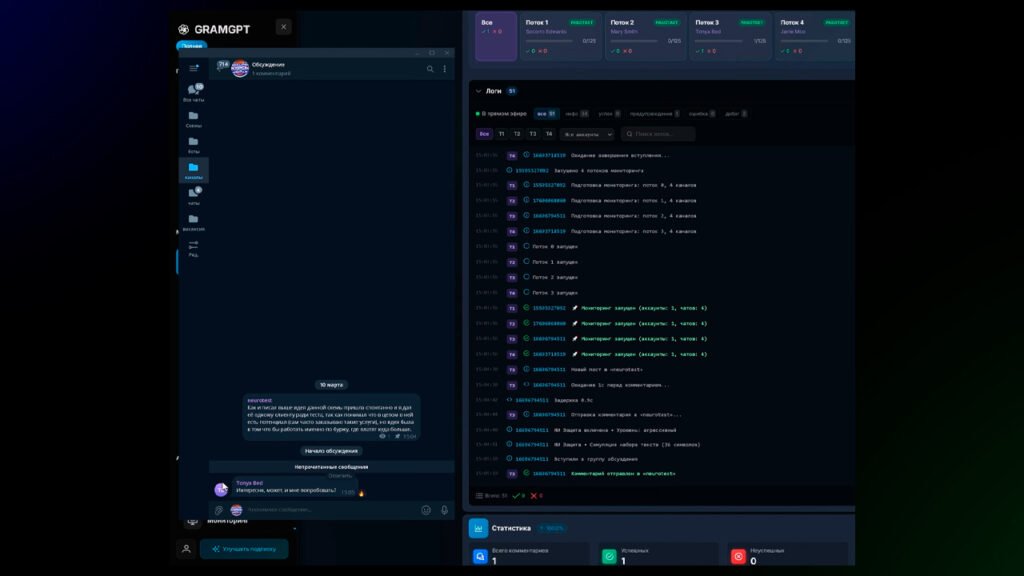
Task: Filter logs by thread T3
Action: point(533,134)
